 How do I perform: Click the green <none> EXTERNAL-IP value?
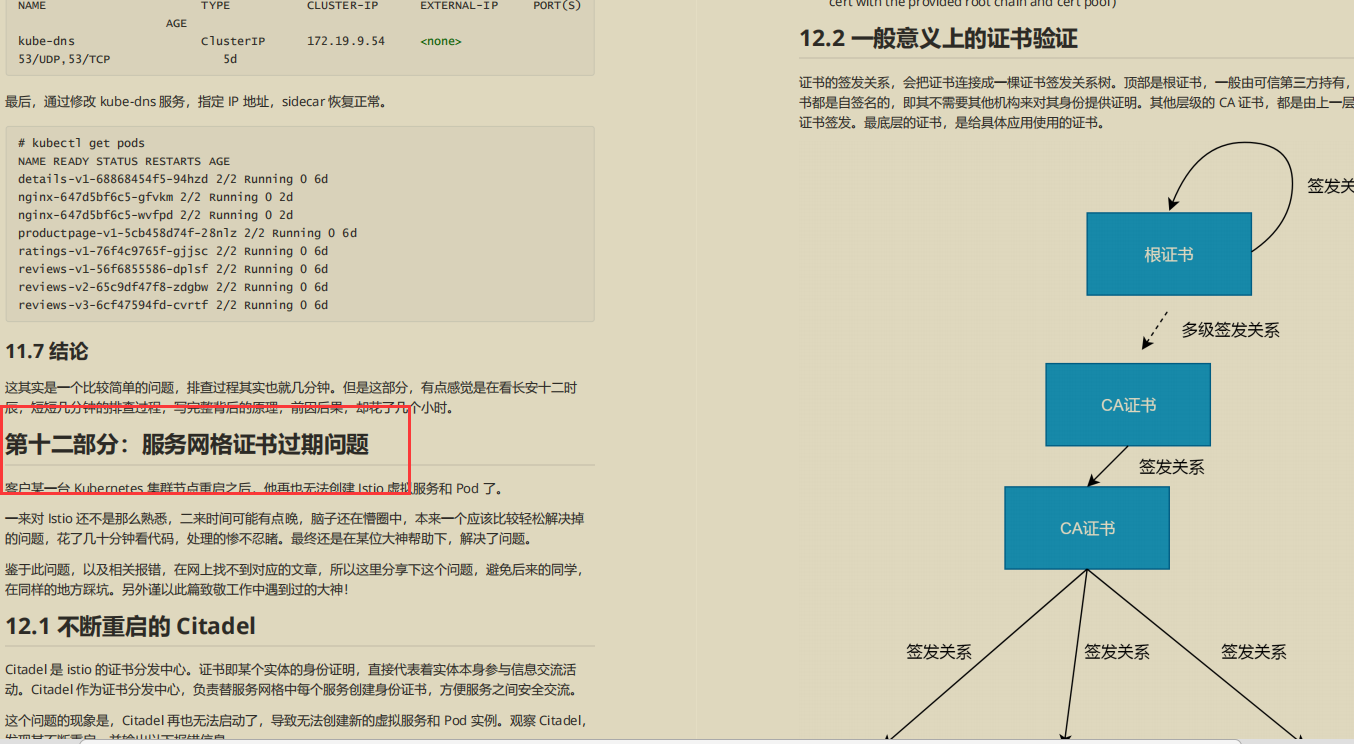click(440, 41)
